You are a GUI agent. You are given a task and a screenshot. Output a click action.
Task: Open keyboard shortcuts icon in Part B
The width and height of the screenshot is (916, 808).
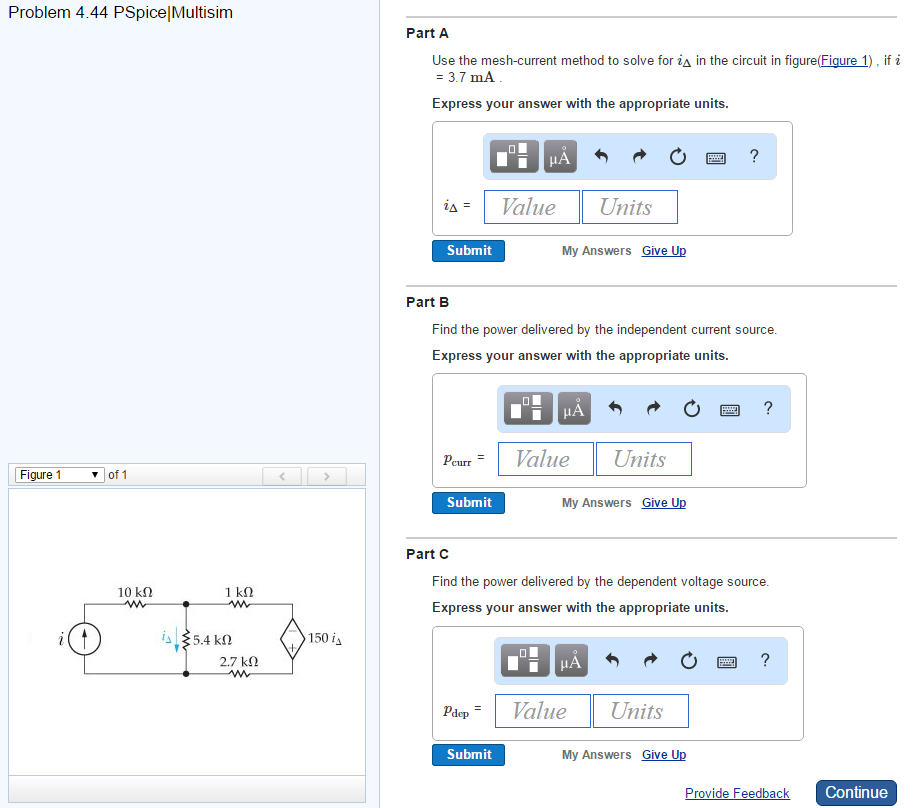(729, 408)
